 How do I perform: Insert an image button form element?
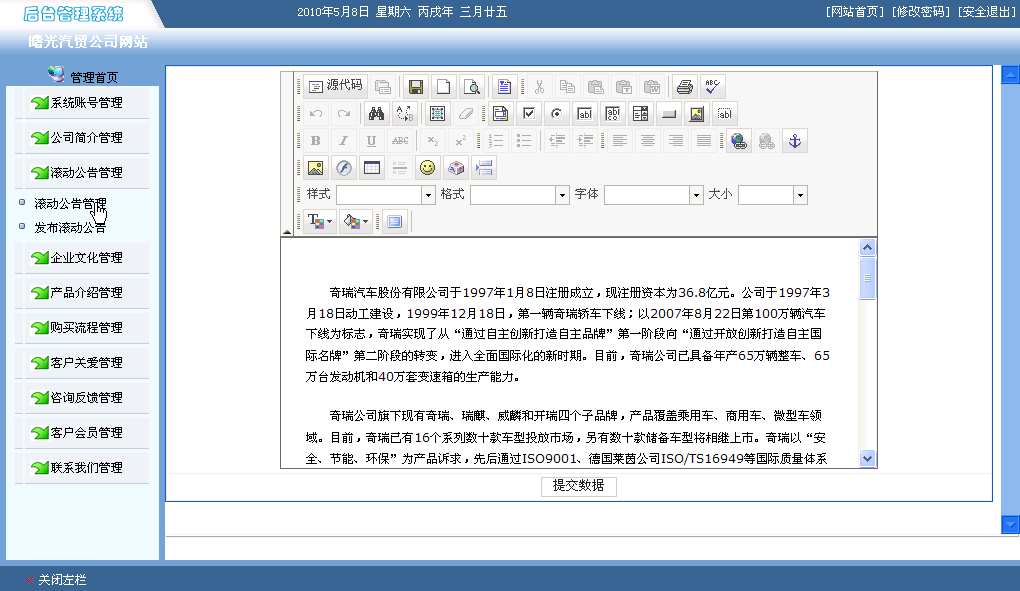(x=696, y=114)
